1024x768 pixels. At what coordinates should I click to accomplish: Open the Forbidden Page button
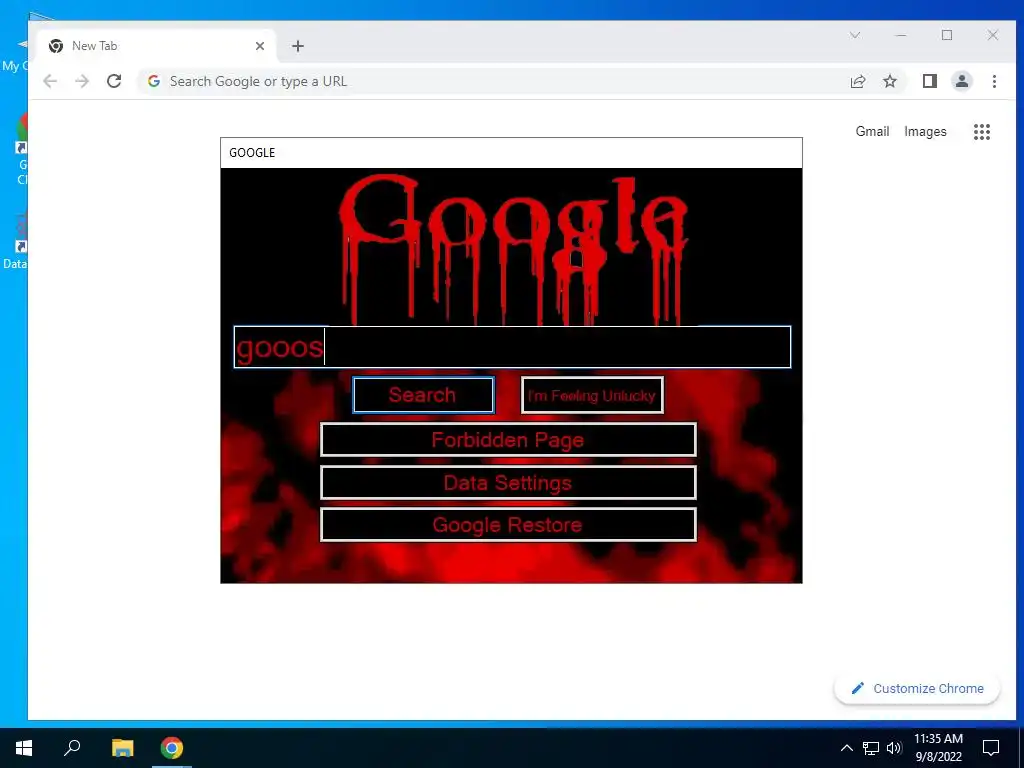coord(508,440)
